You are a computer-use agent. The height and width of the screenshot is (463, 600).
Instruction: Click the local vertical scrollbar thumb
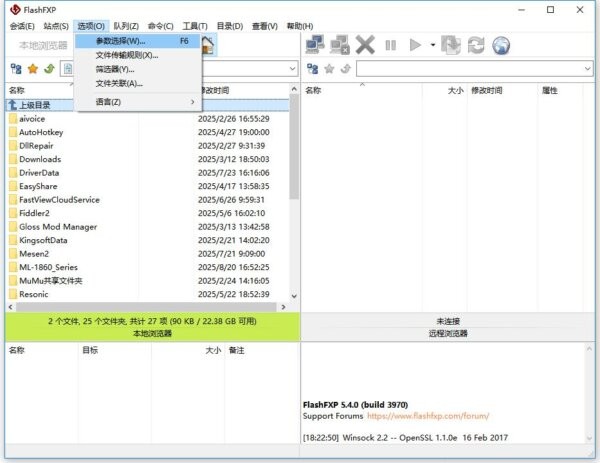pyautogui.click(x=293, y=147)
